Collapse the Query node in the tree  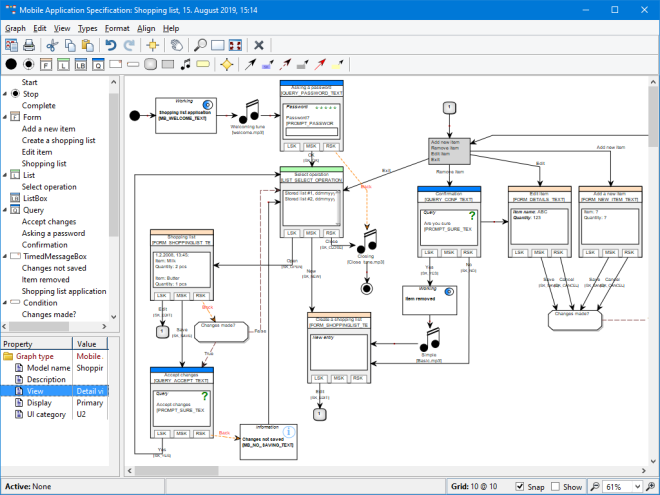pos(5,211)
